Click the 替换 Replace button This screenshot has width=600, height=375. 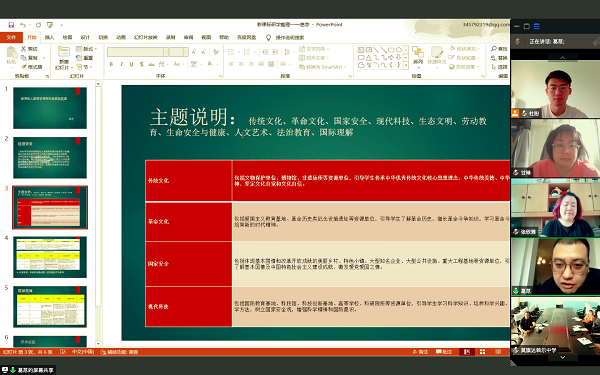click(x=499, y=57)
